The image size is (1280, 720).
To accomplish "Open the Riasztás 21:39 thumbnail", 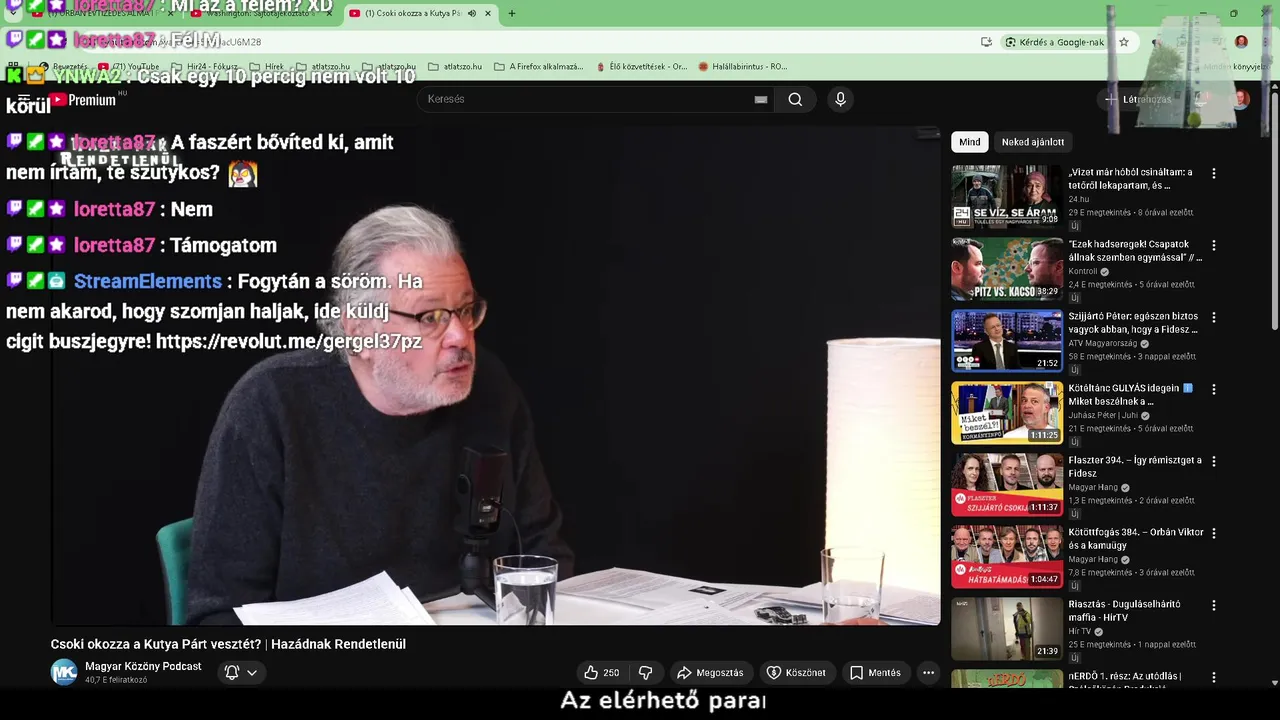I will (x=1007, y=628).
